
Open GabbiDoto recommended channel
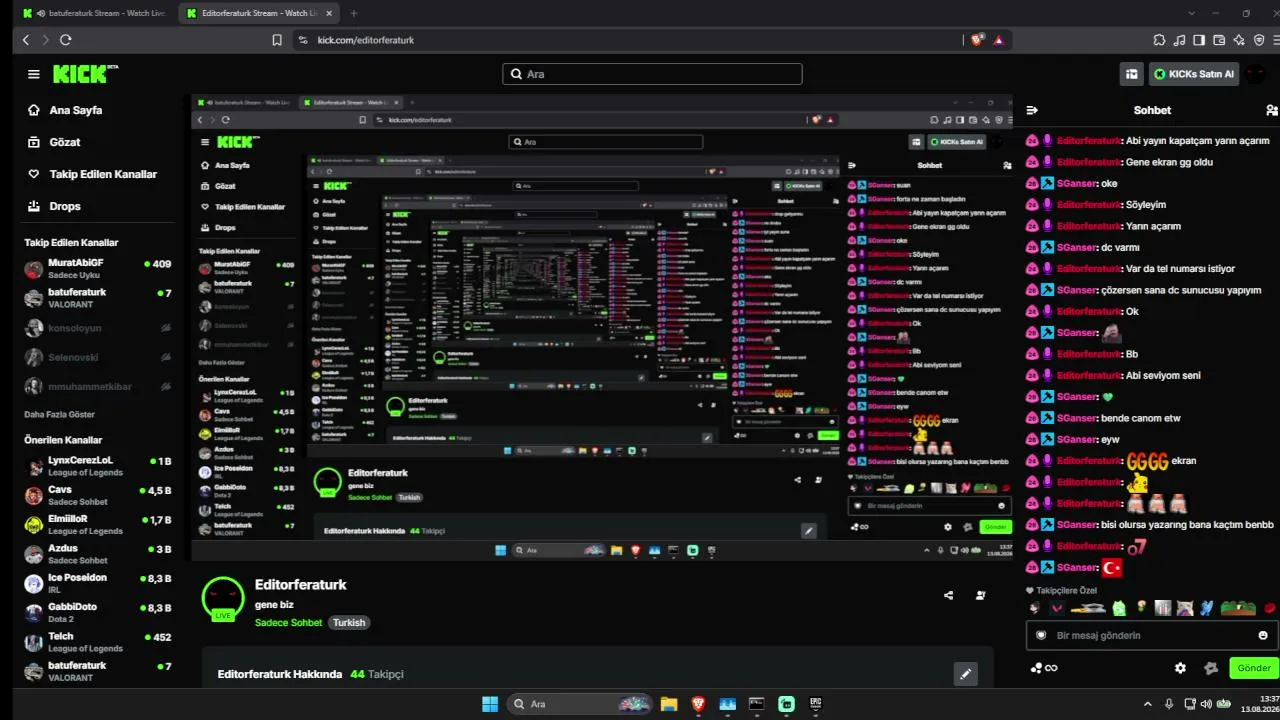pos(98,612)
